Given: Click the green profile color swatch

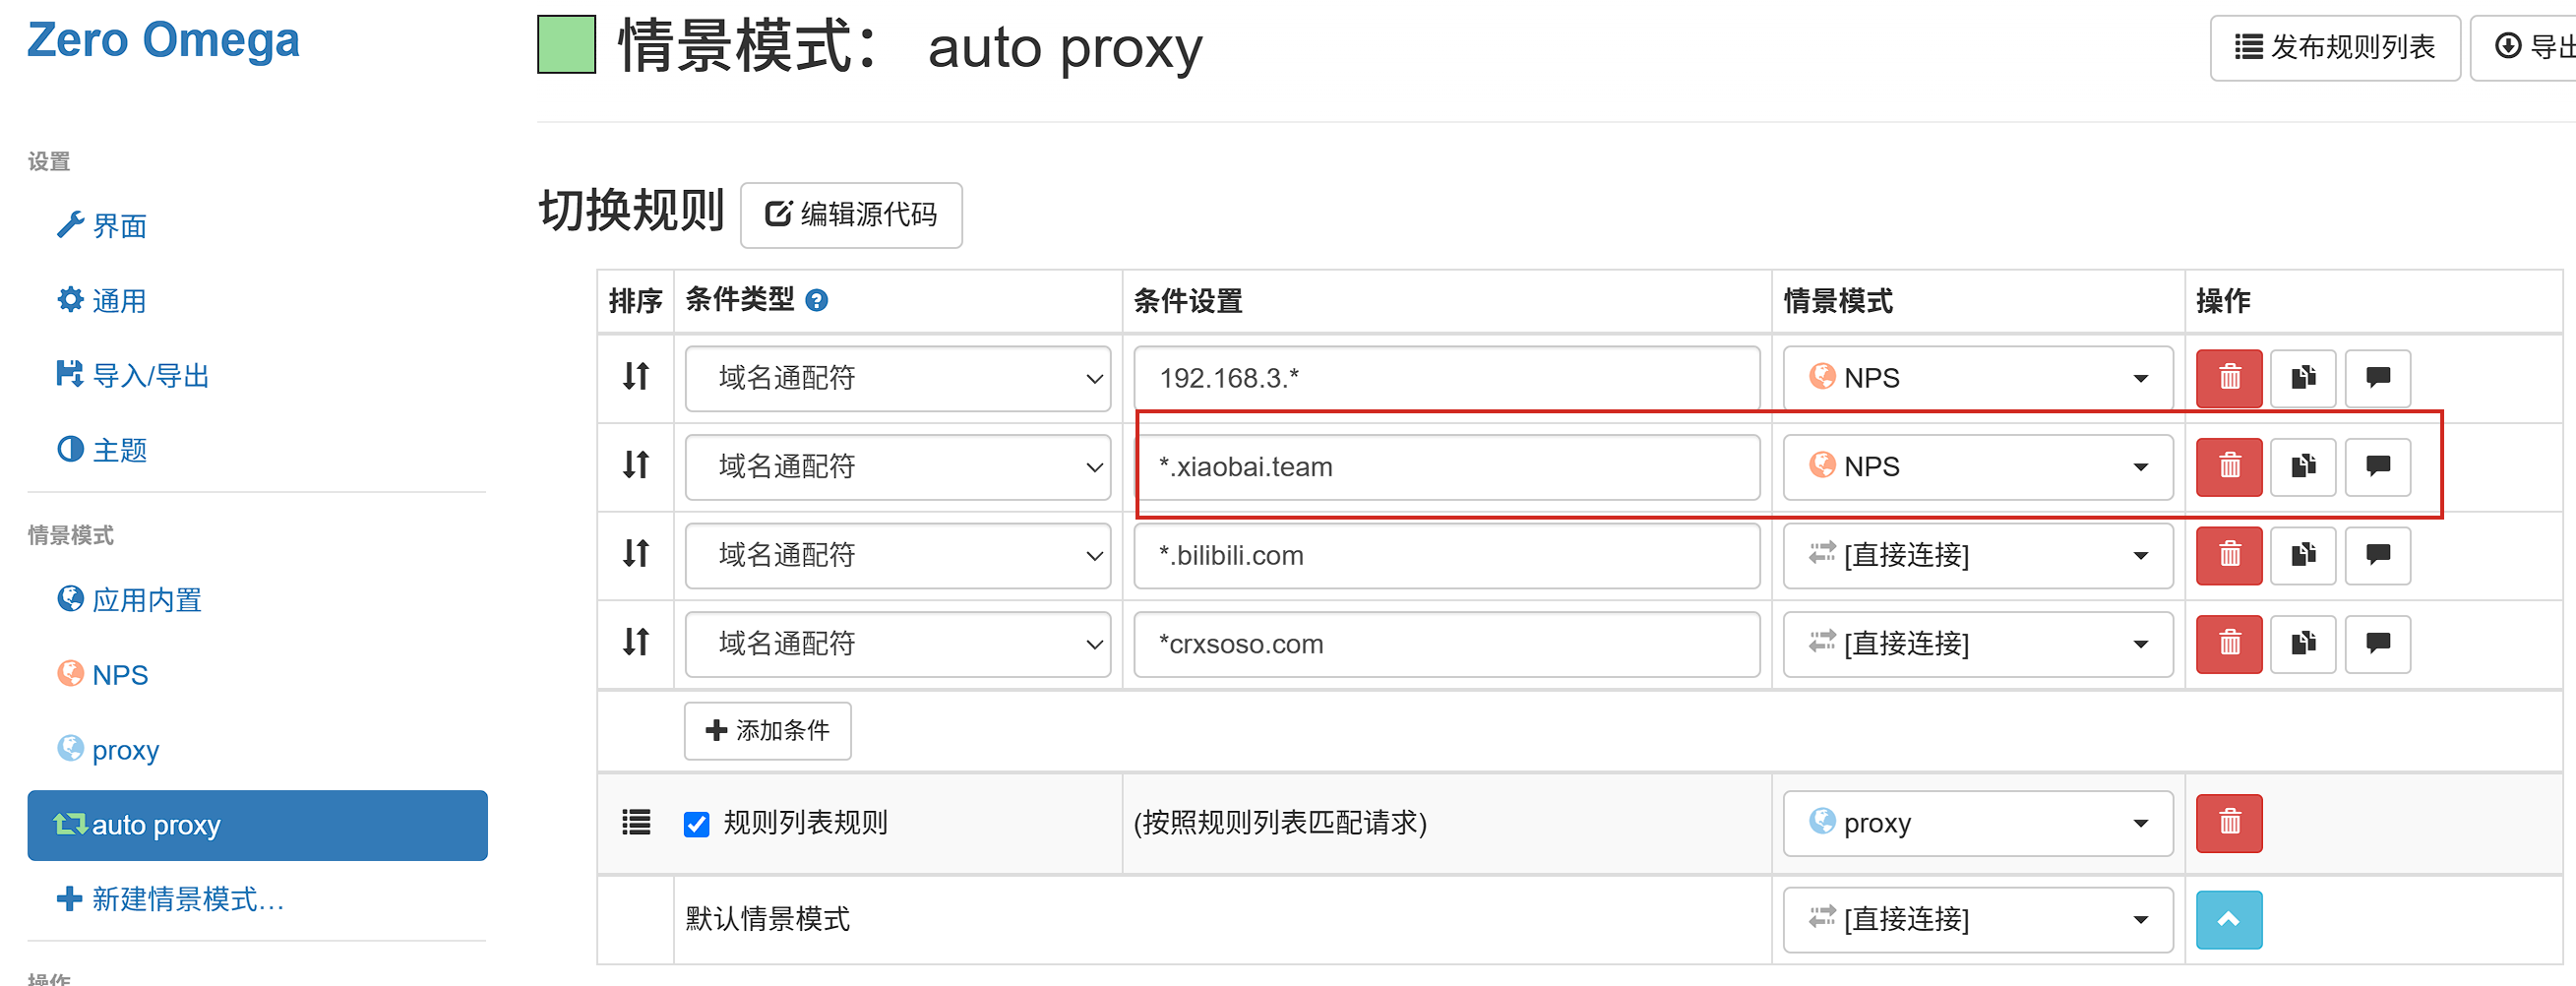Looking at the screenshot, I should pos(566,45).
